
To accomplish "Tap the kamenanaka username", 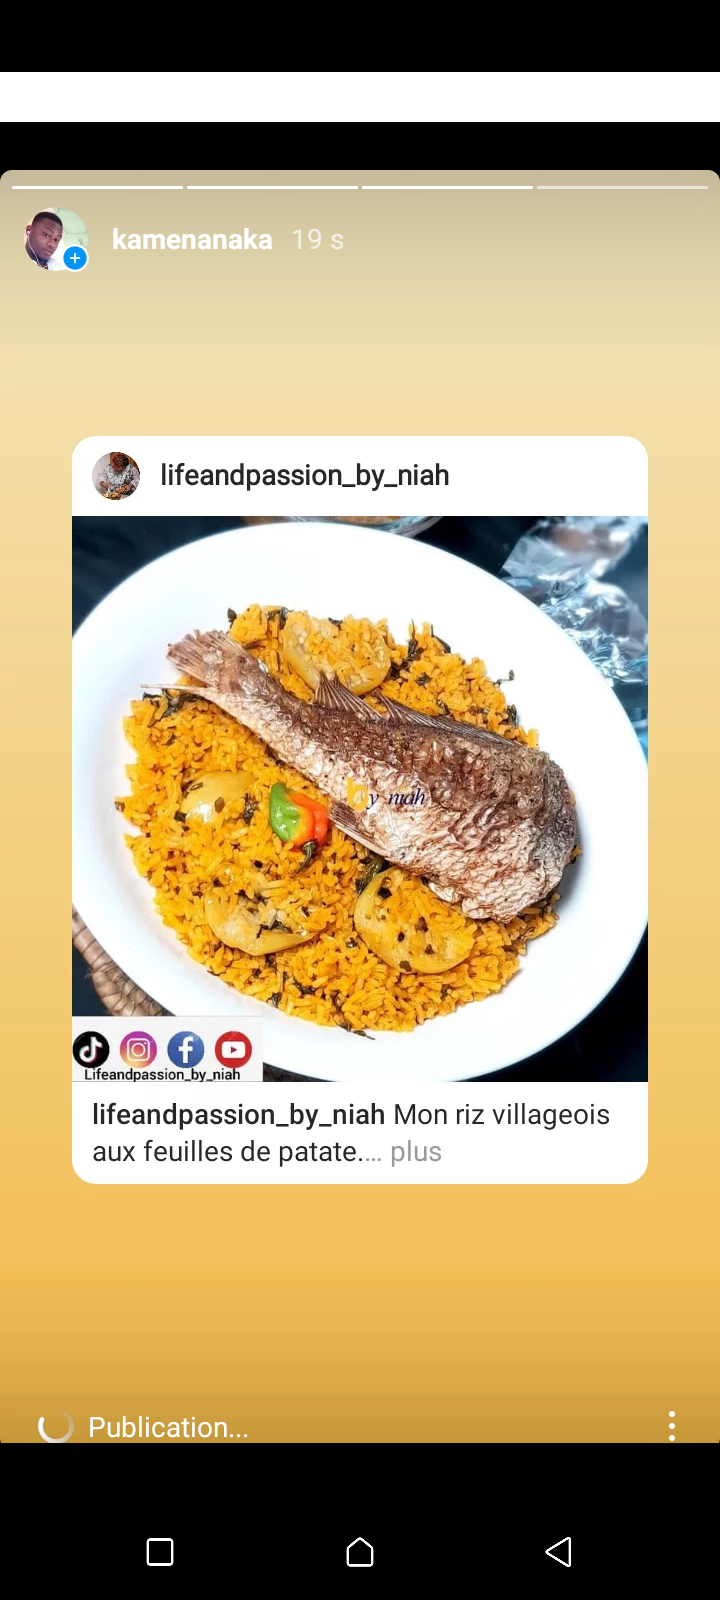I will 192,240.
